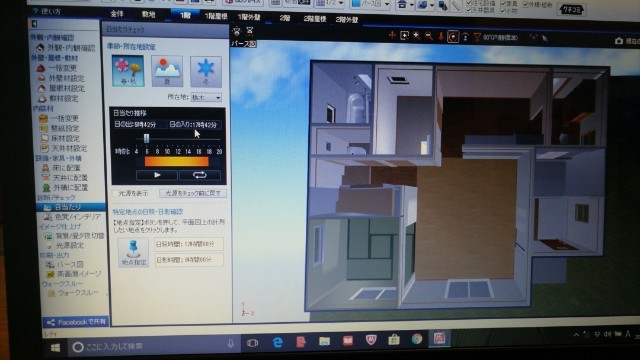Open 外壁材設定 in the sidebar
The height and width of the screenshot is (360, 640).
[x=61, y=78]
